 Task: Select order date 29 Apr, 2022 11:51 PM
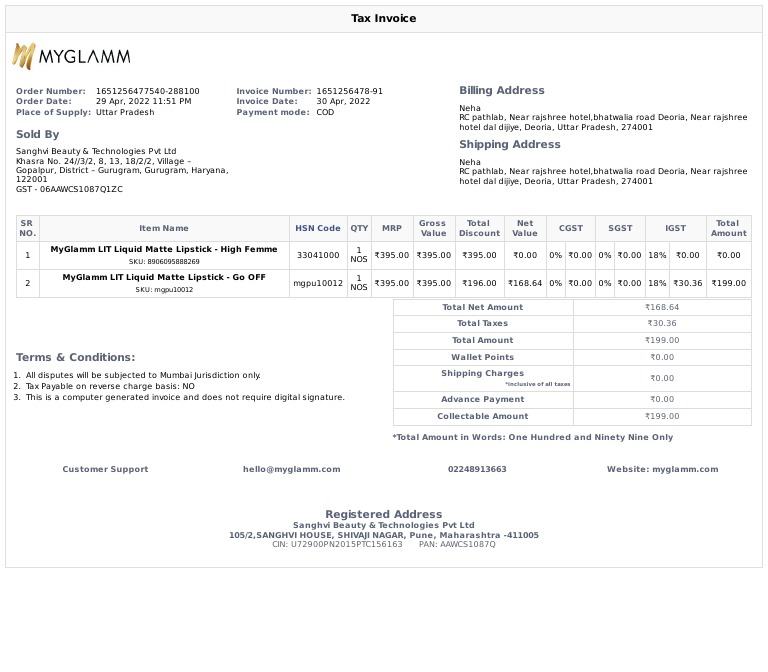coord(144,101)
